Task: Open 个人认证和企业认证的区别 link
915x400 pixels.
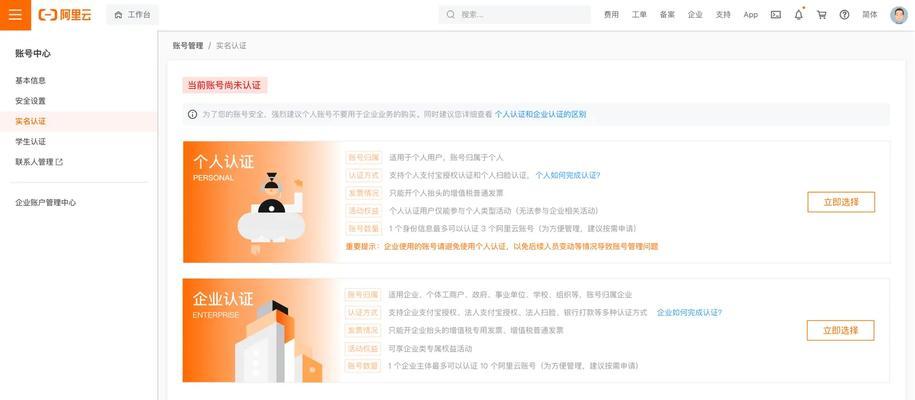Action: [540, 114]
